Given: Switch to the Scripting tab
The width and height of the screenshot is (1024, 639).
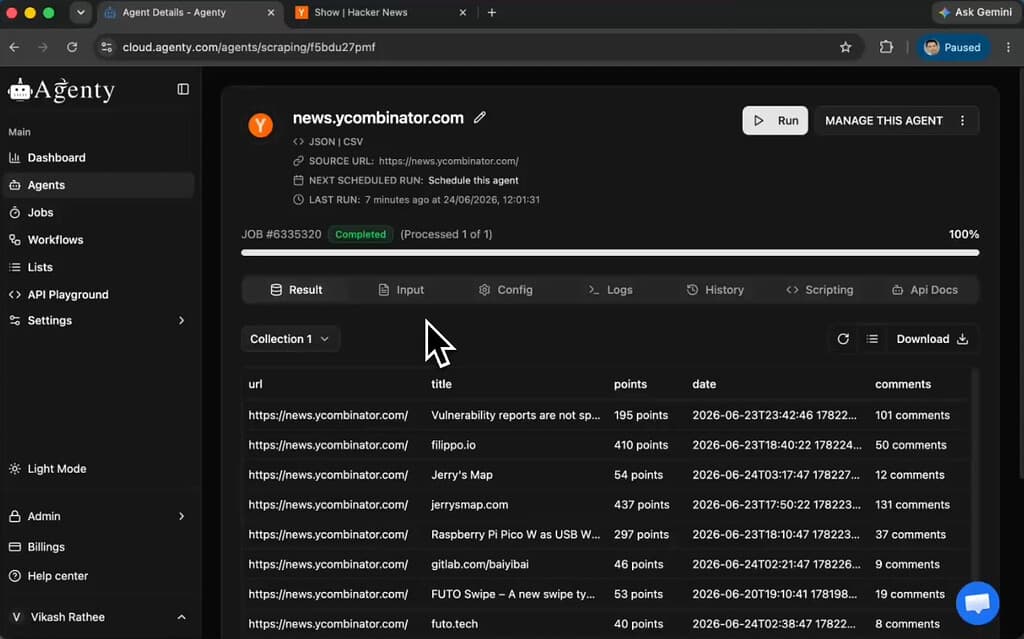Looking at the screenshot, I should pyautogui.click(x=820, y=289).
